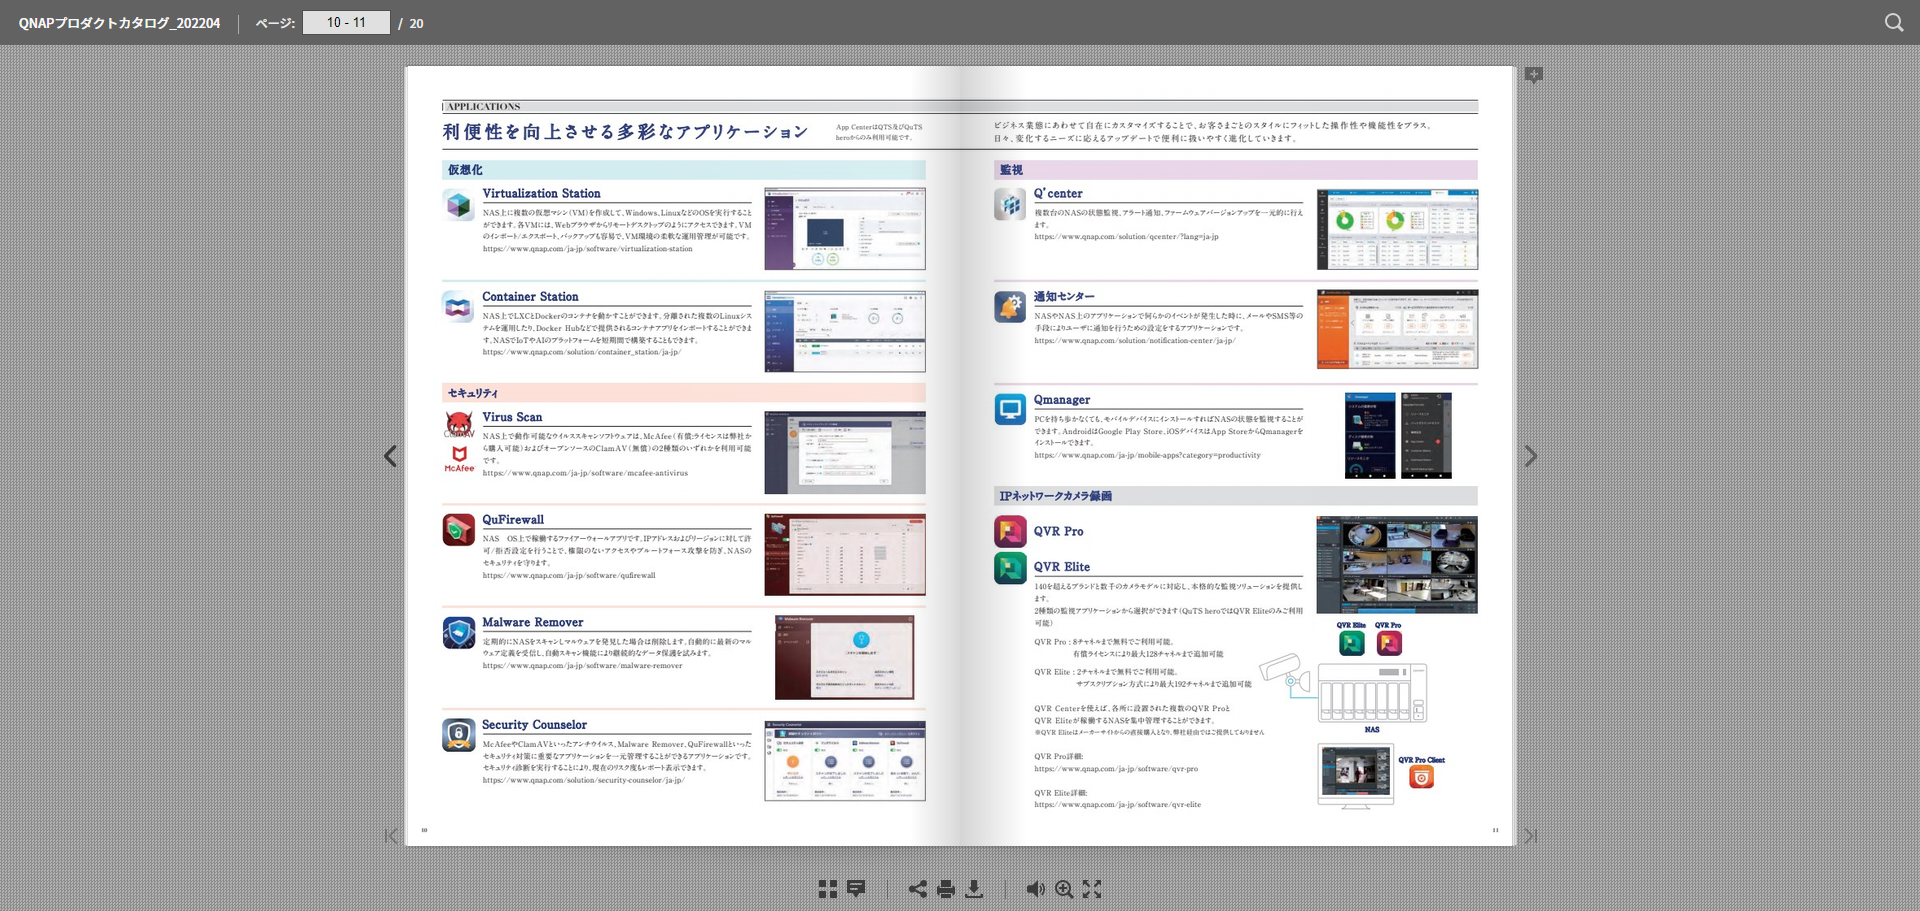Click the Q'center dashboard screenshot
Screen dimensions: 1920x911
[x=1396, y=229]
